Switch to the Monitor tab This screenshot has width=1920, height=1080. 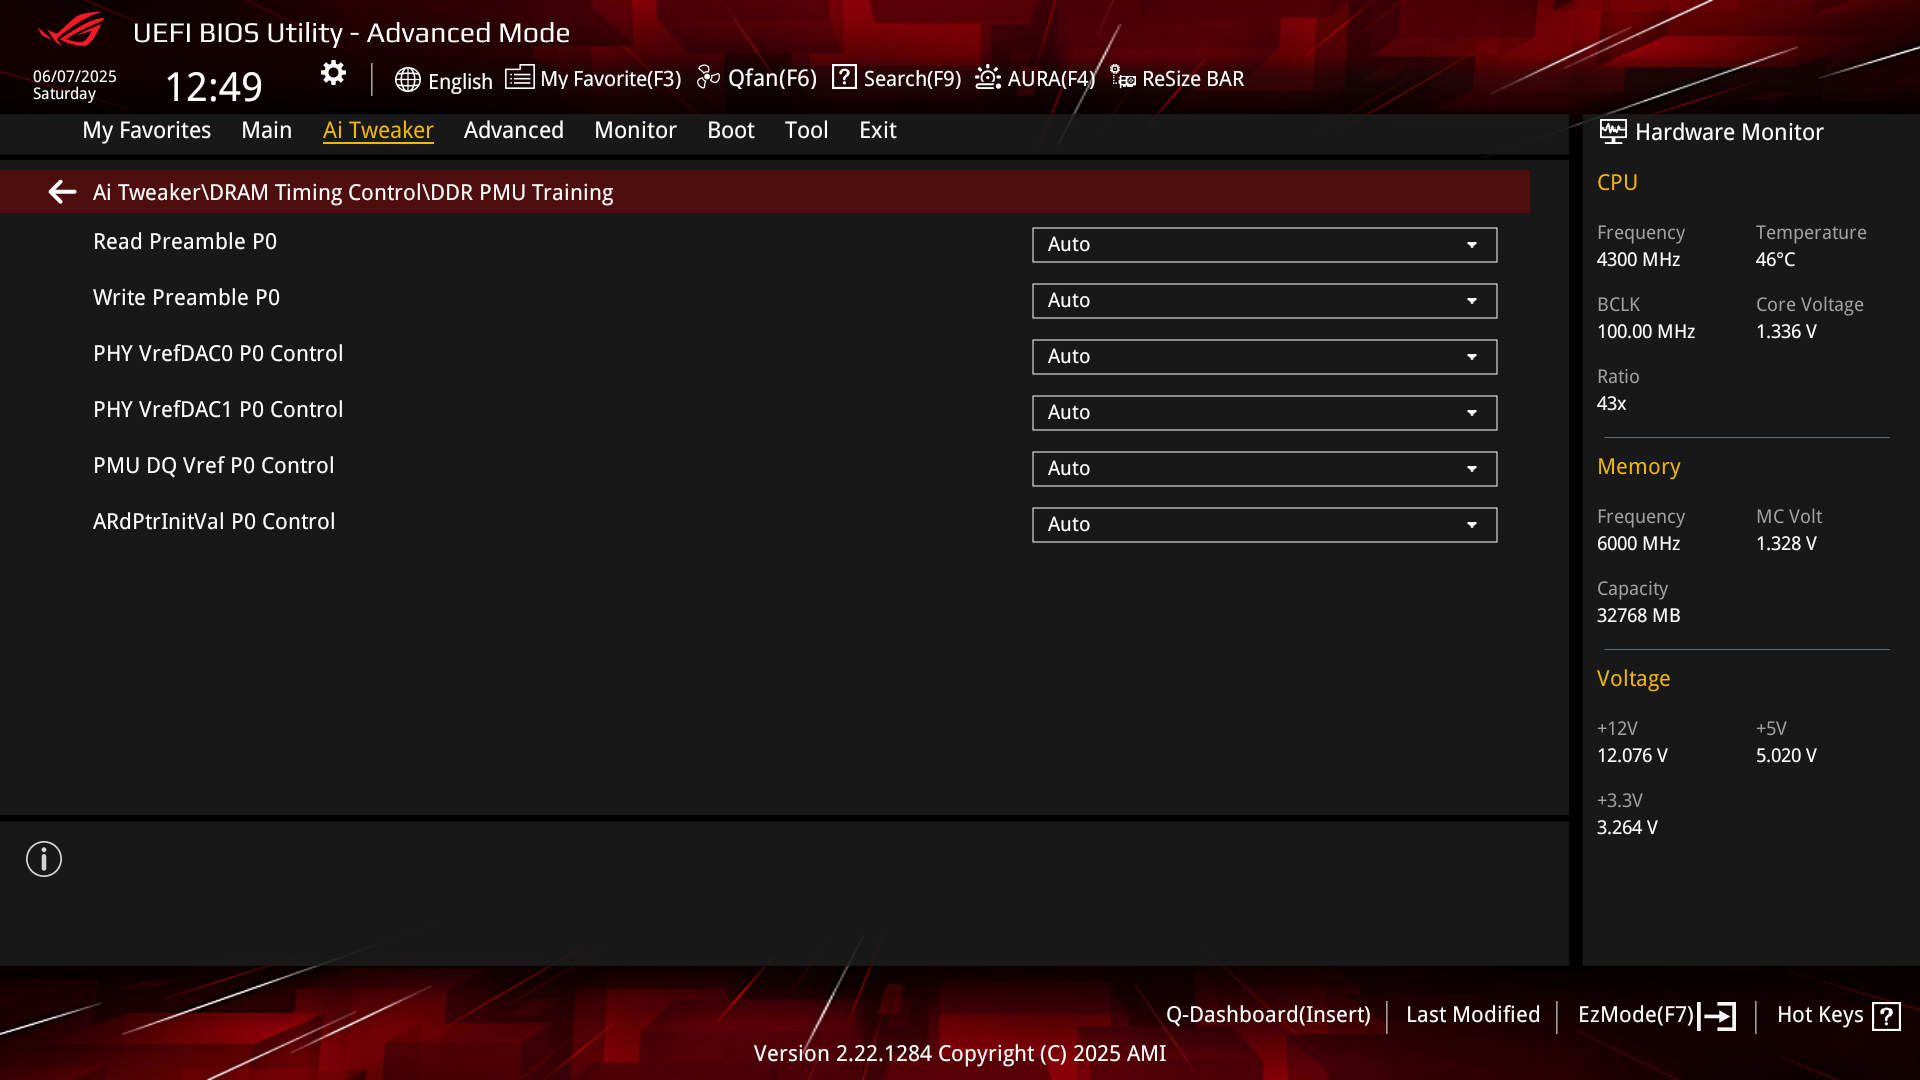pos(635,130)
